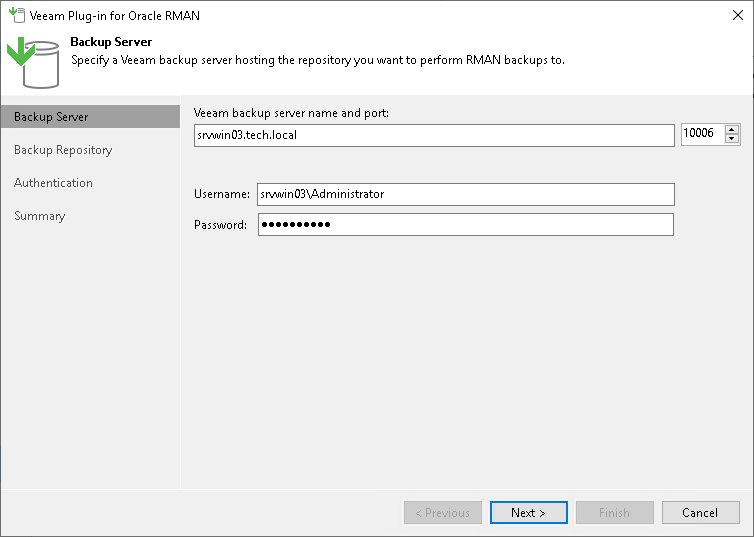Increase the port number with up arrow
The width and height of the screenshot is (754, 537).
(732, 129)
